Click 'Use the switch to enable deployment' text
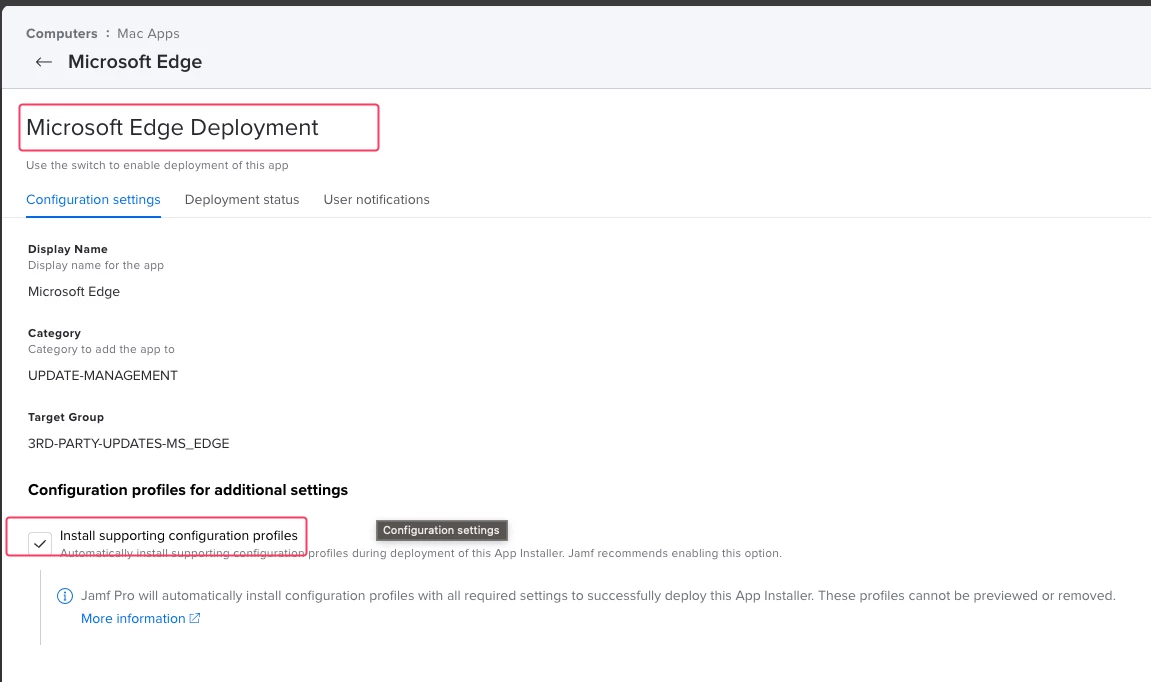 [157, 165]
